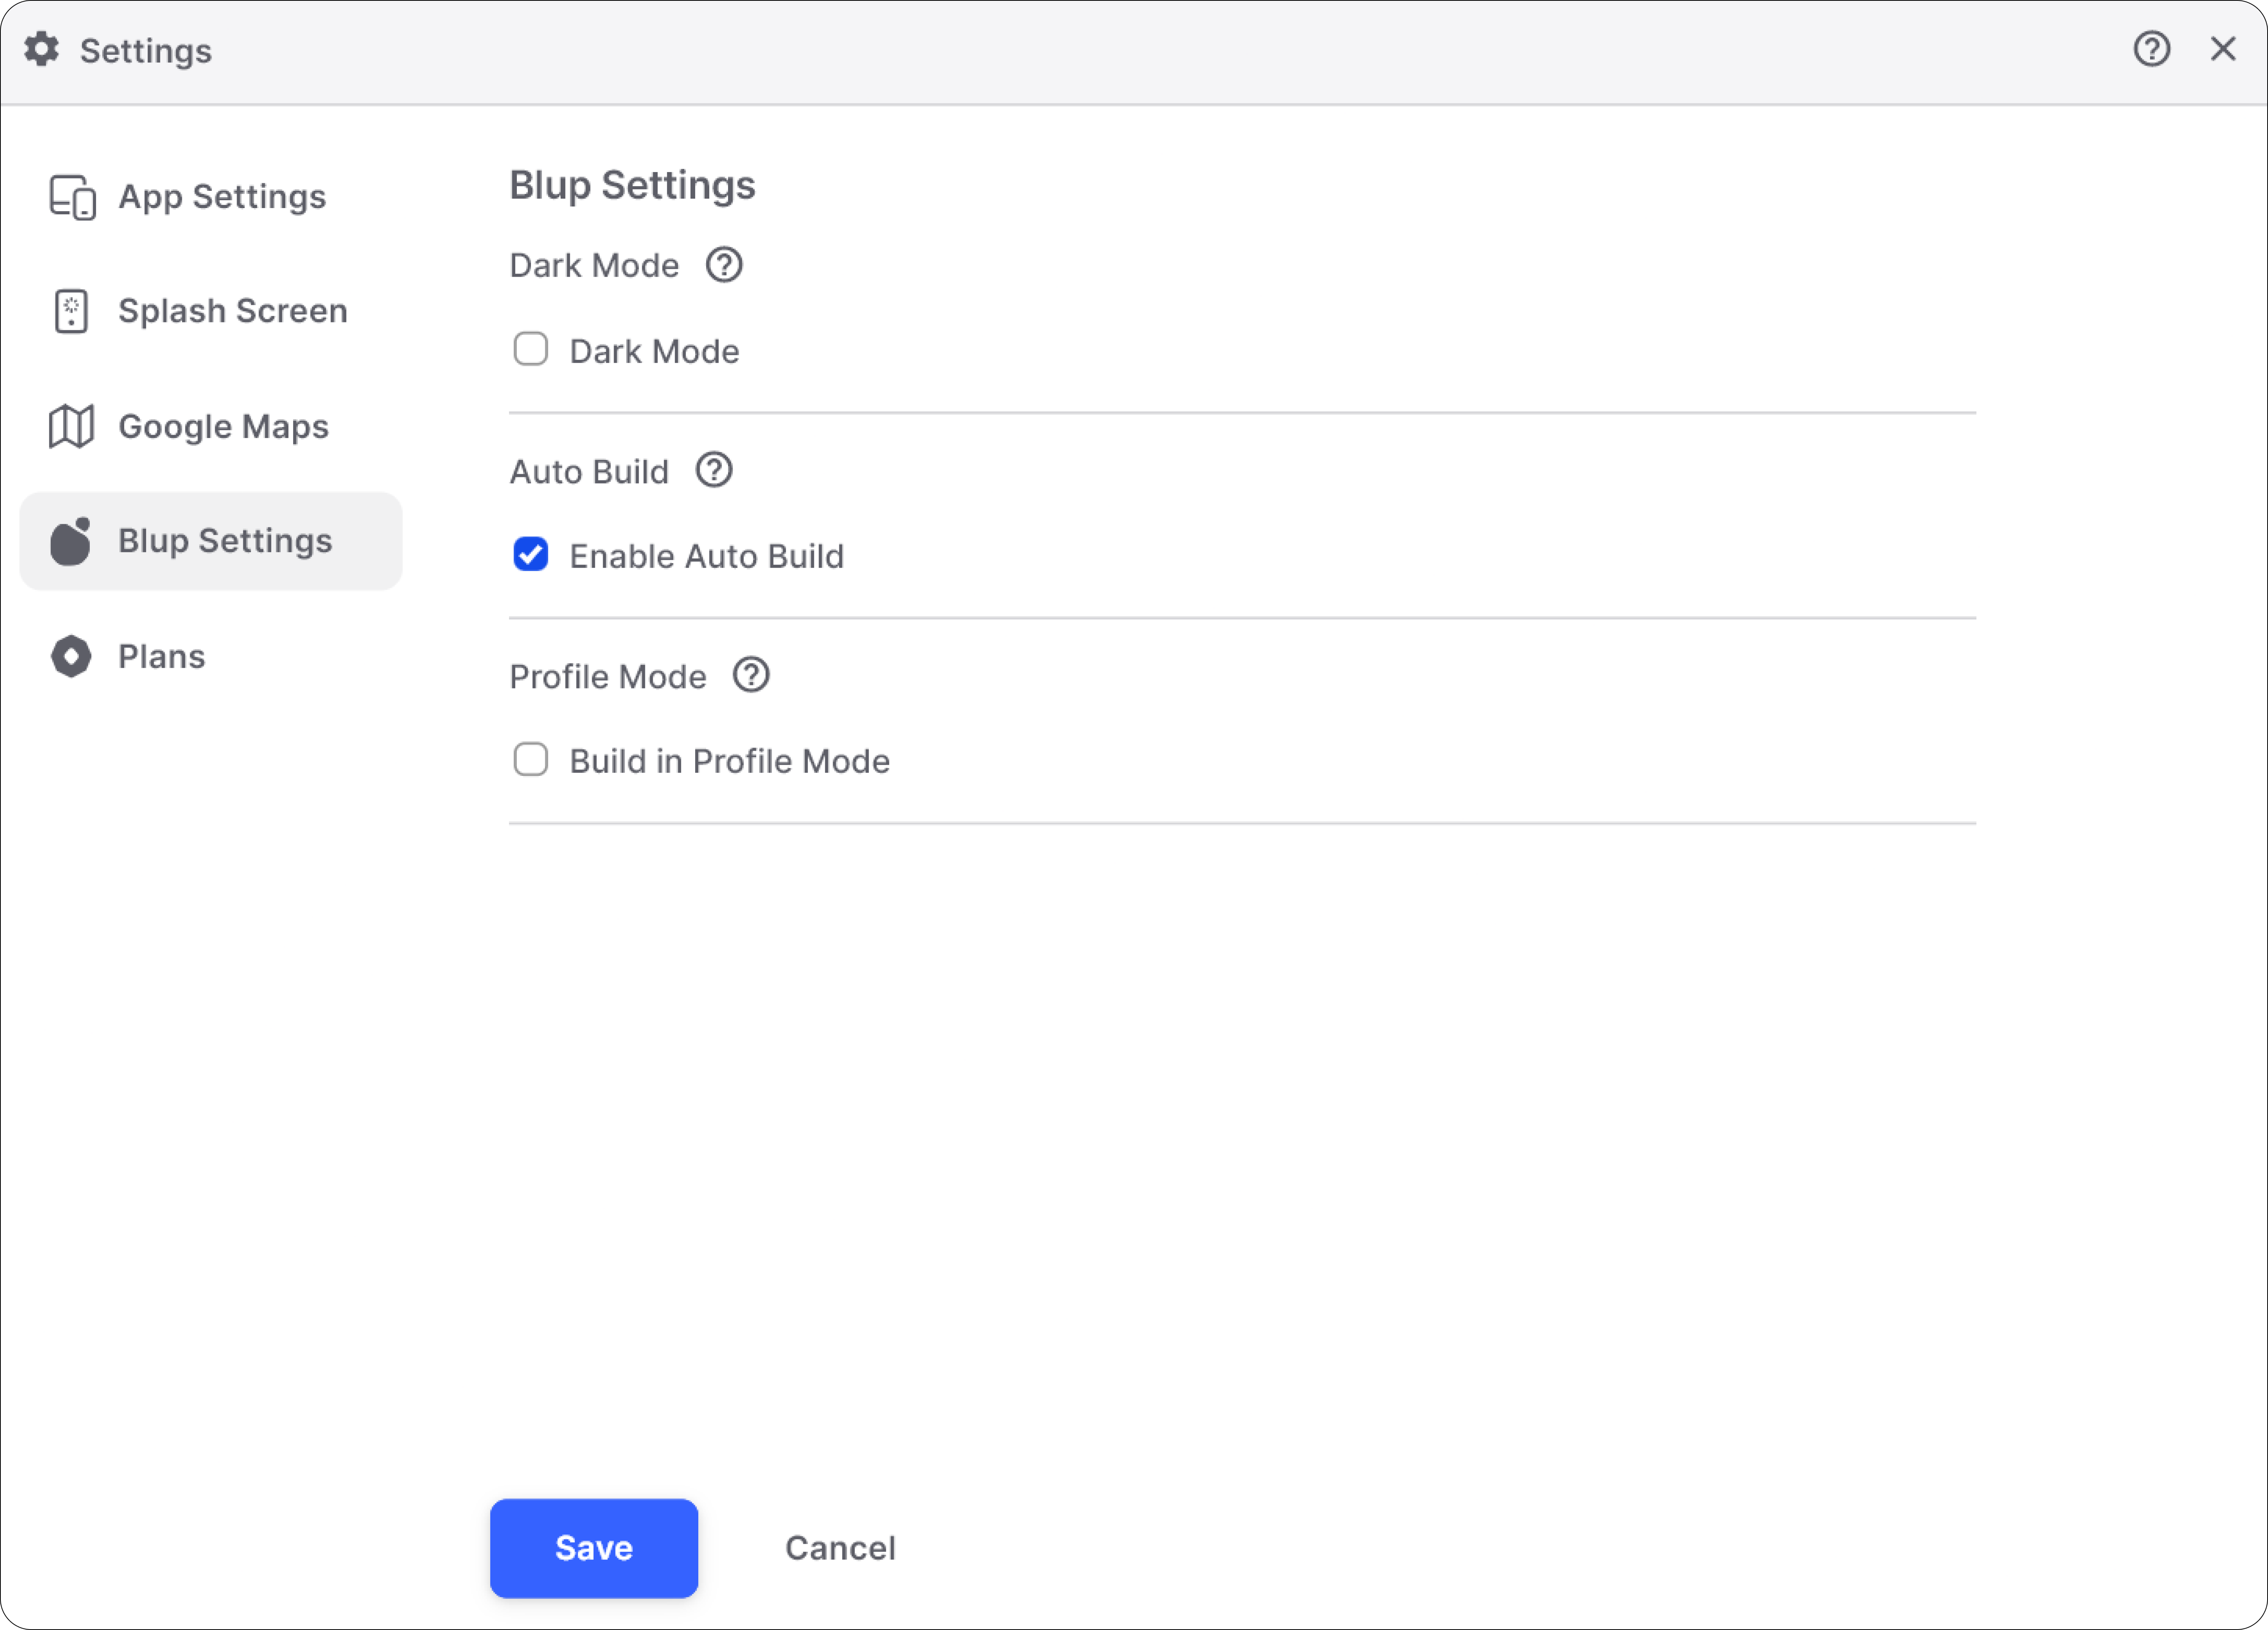Click the Splash Screen phone icon

pos(71,311)
